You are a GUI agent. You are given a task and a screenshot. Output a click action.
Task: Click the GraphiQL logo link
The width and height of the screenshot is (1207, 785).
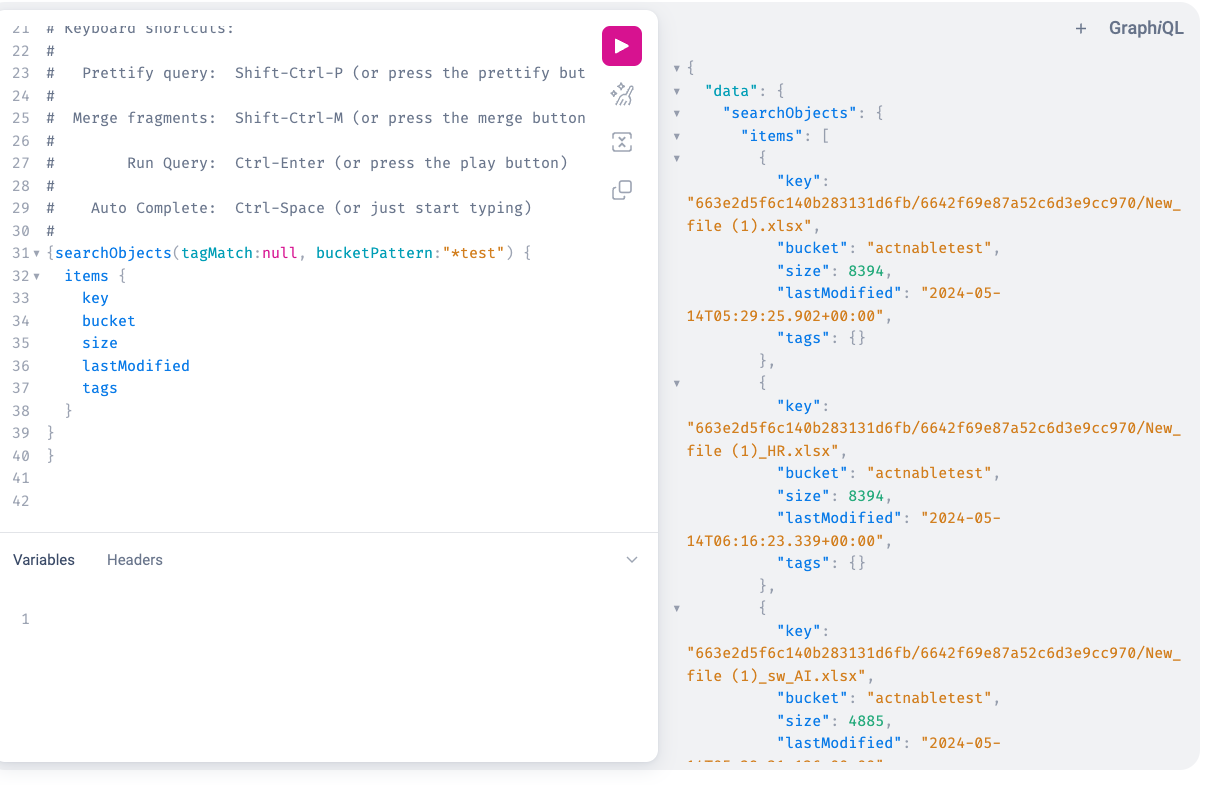click(x=1146, y=29)
